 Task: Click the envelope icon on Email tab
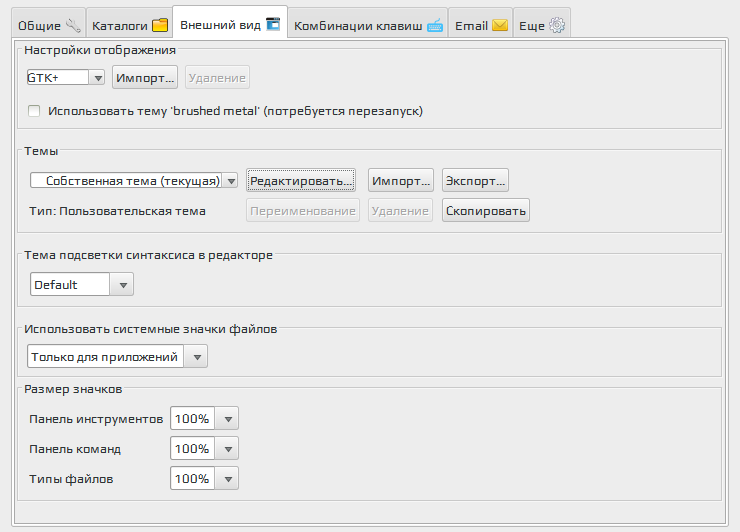pyautogui.click(x=500, y=25)
